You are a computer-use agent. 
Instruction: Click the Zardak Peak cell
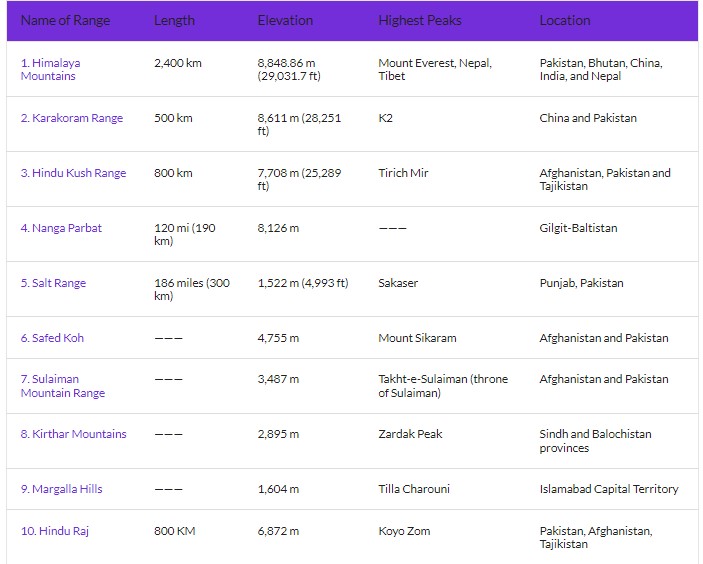coord(410,434)
